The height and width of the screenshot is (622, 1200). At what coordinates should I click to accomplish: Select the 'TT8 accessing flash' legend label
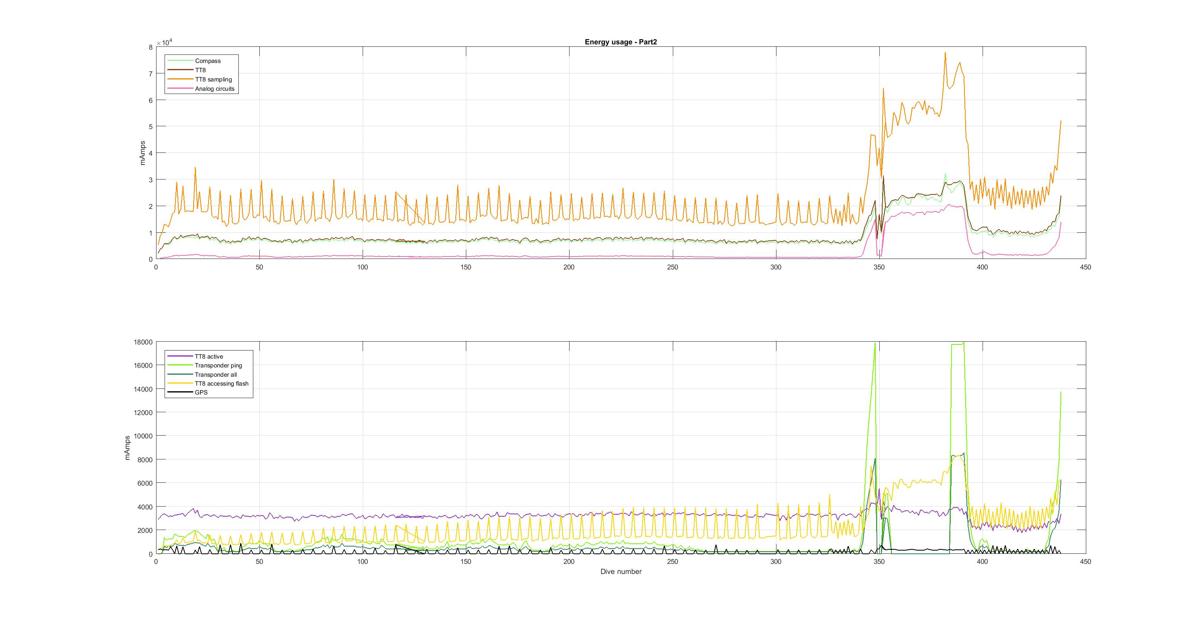coord(221,382)
